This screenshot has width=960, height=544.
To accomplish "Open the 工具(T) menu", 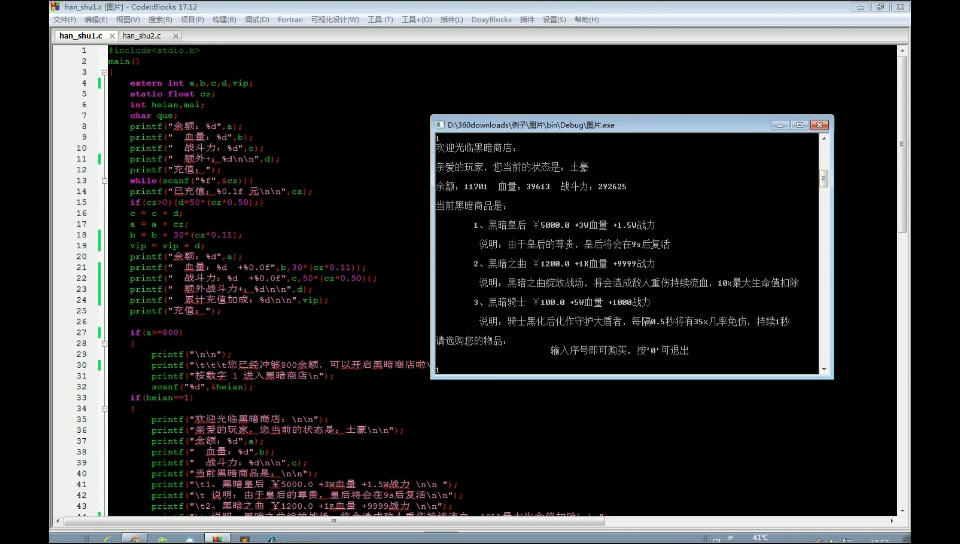I will tap(380, 20).
